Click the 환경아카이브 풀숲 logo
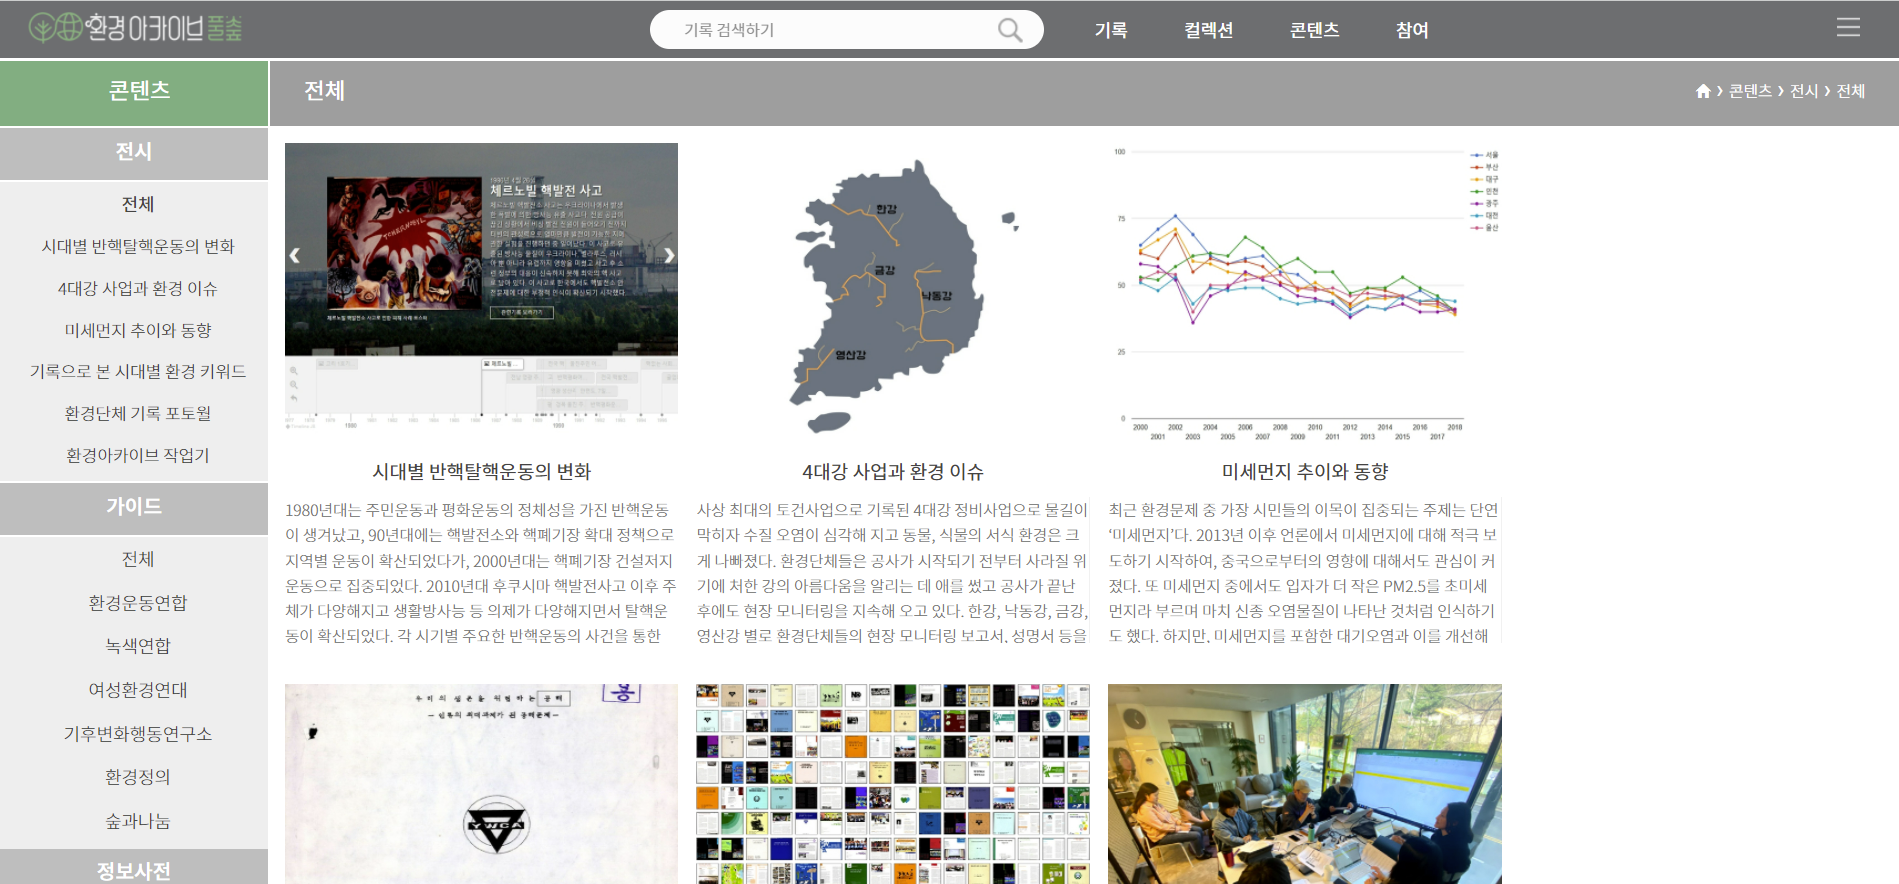 point(136,28)
